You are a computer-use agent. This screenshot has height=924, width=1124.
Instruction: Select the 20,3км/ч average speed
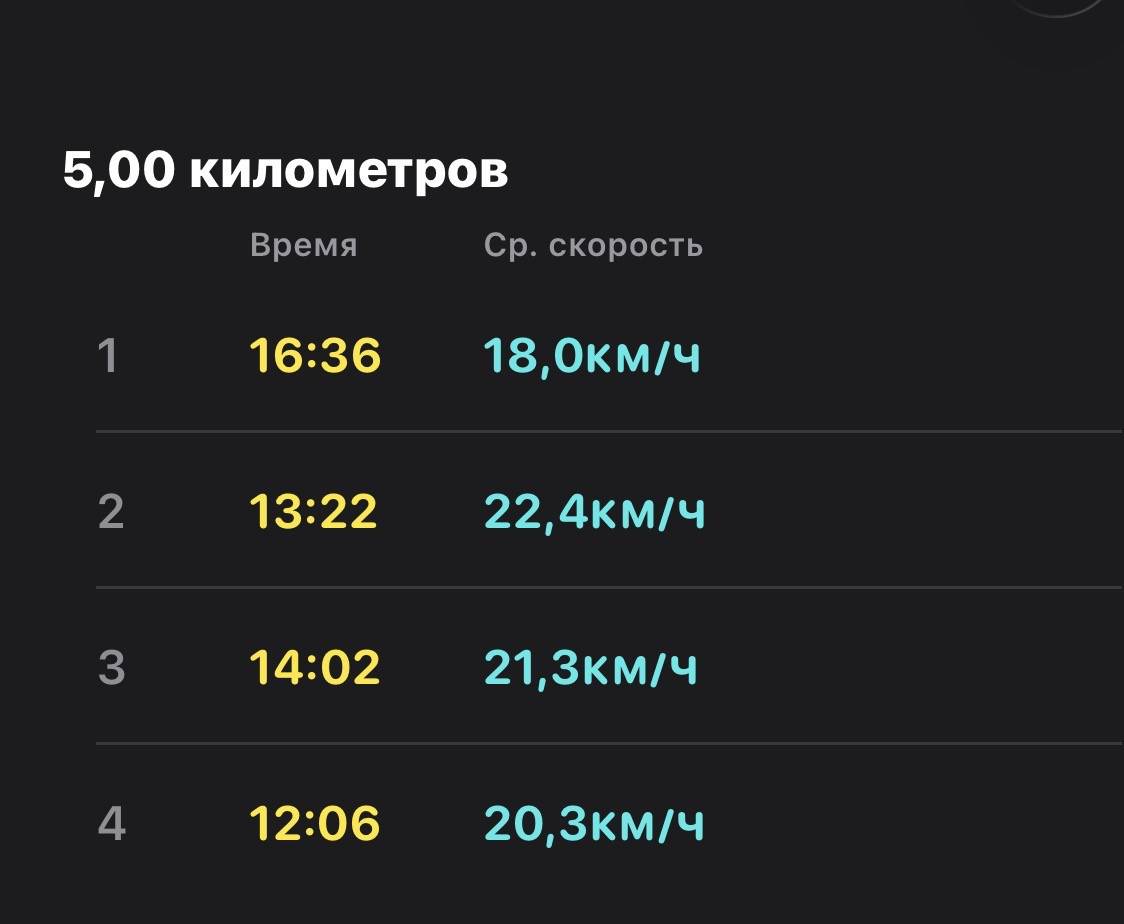[594, 824]
